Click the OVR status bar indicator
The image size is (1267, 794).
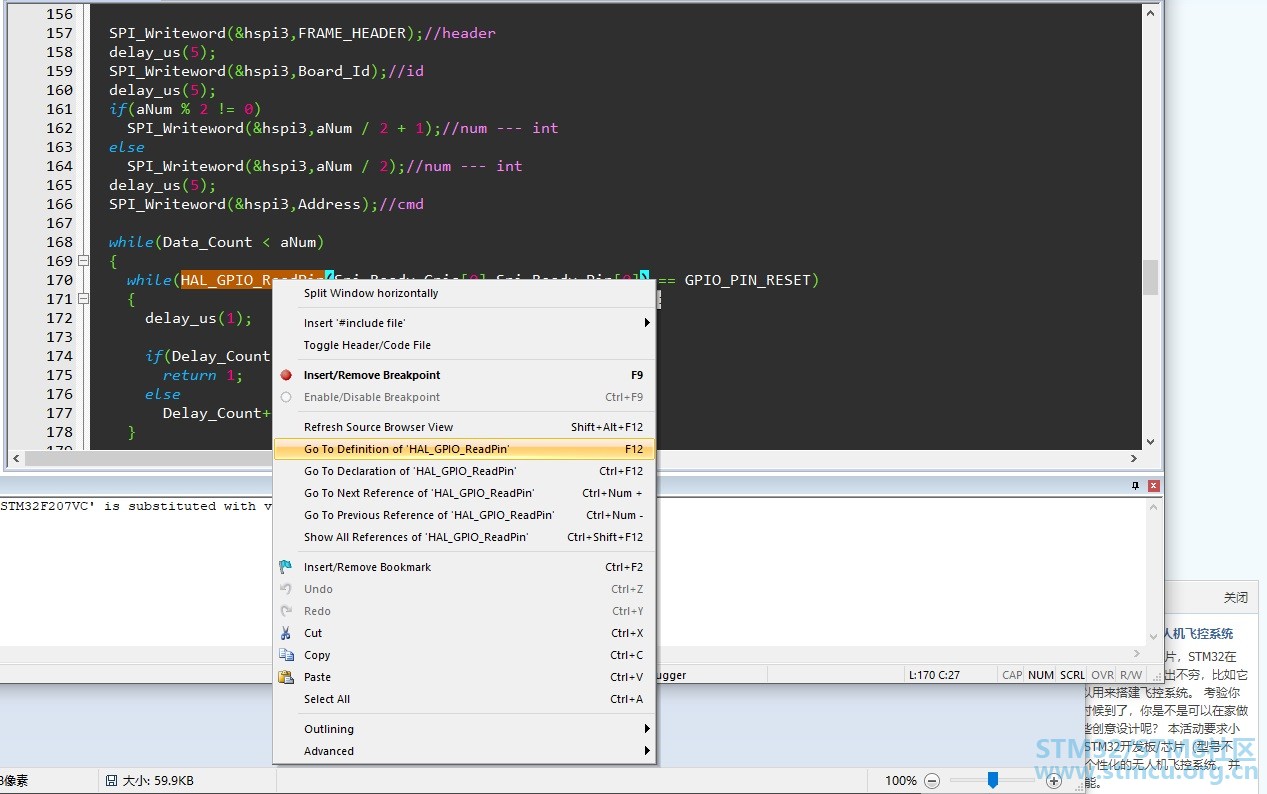click(x=1102, y=675)
